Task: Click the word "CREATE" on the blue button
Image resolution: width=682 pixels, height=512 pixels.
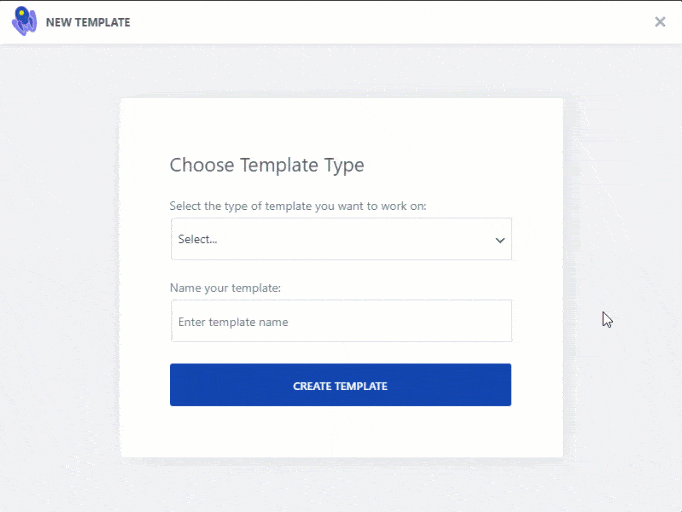Action: point(313,386)
